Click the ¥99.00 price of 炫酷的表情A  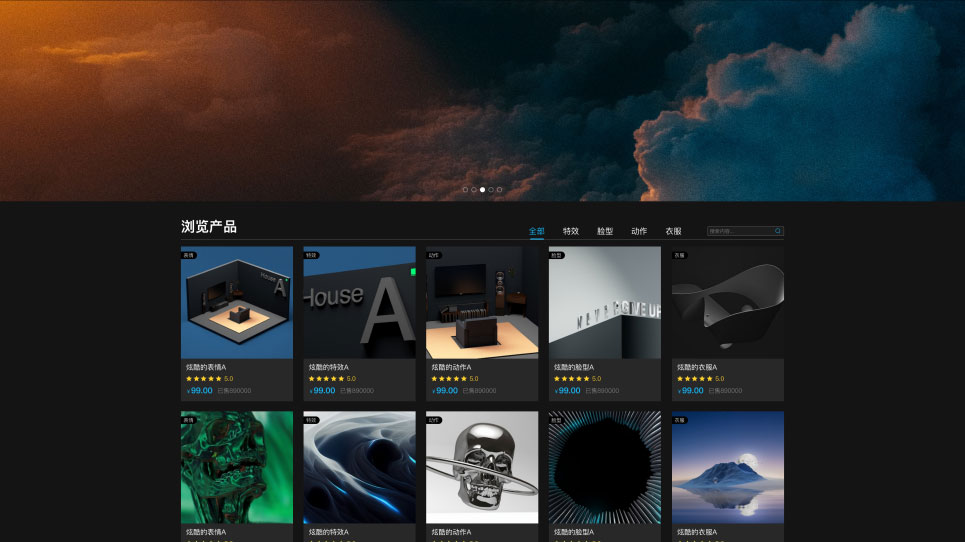[199, 391]
